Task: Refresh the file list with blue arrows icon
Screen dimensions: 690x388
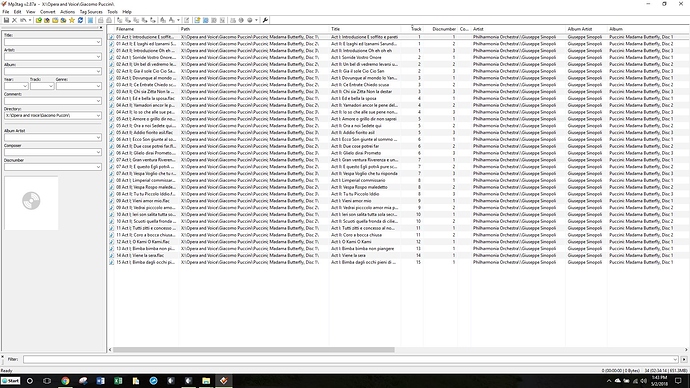Action: [80, 20]
